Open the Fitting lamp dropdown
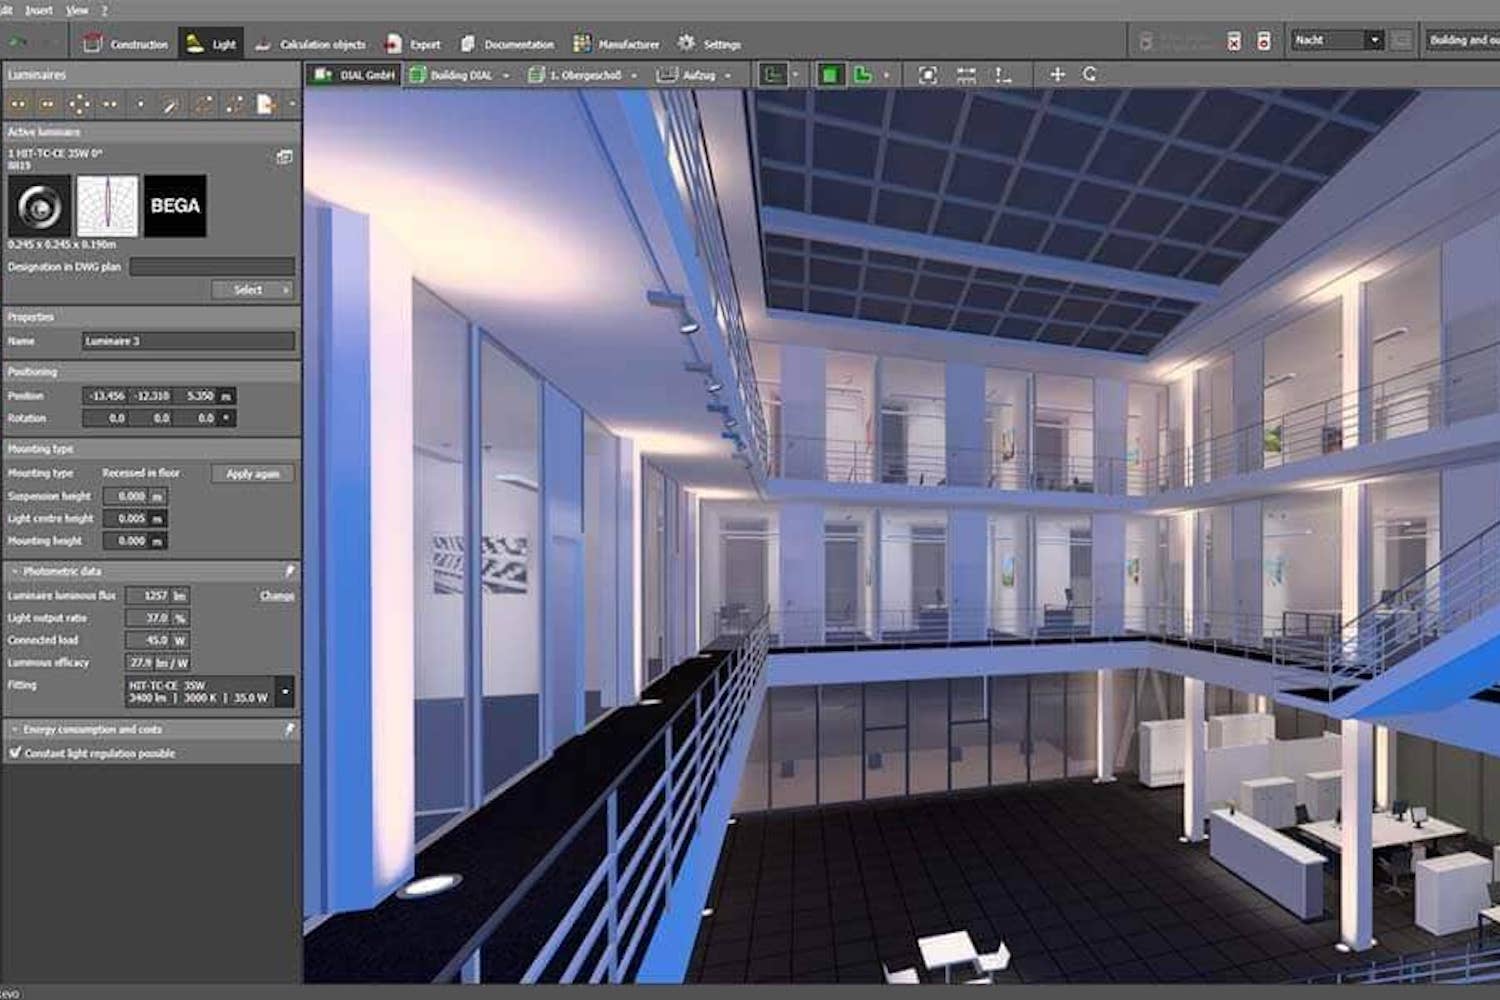The height and width of the screenshot is (1000, 1500). (286, 691)
